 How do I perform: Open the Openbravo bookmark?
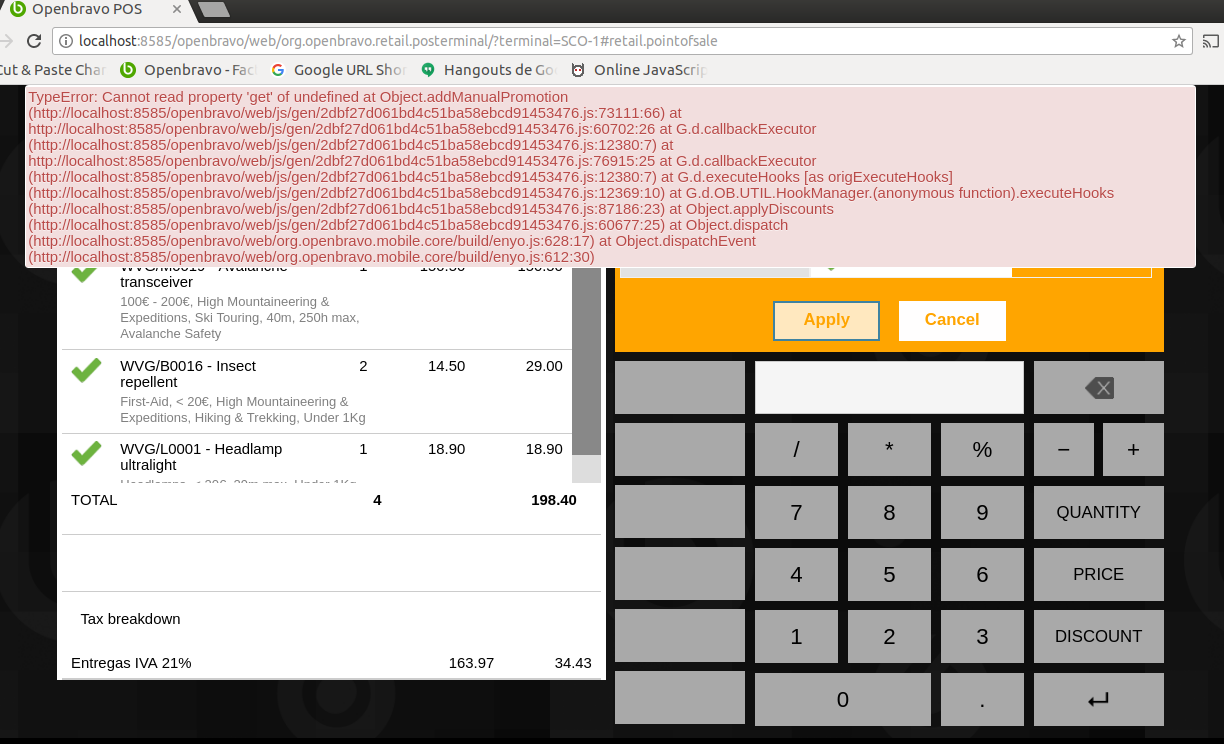click(189, 70)
